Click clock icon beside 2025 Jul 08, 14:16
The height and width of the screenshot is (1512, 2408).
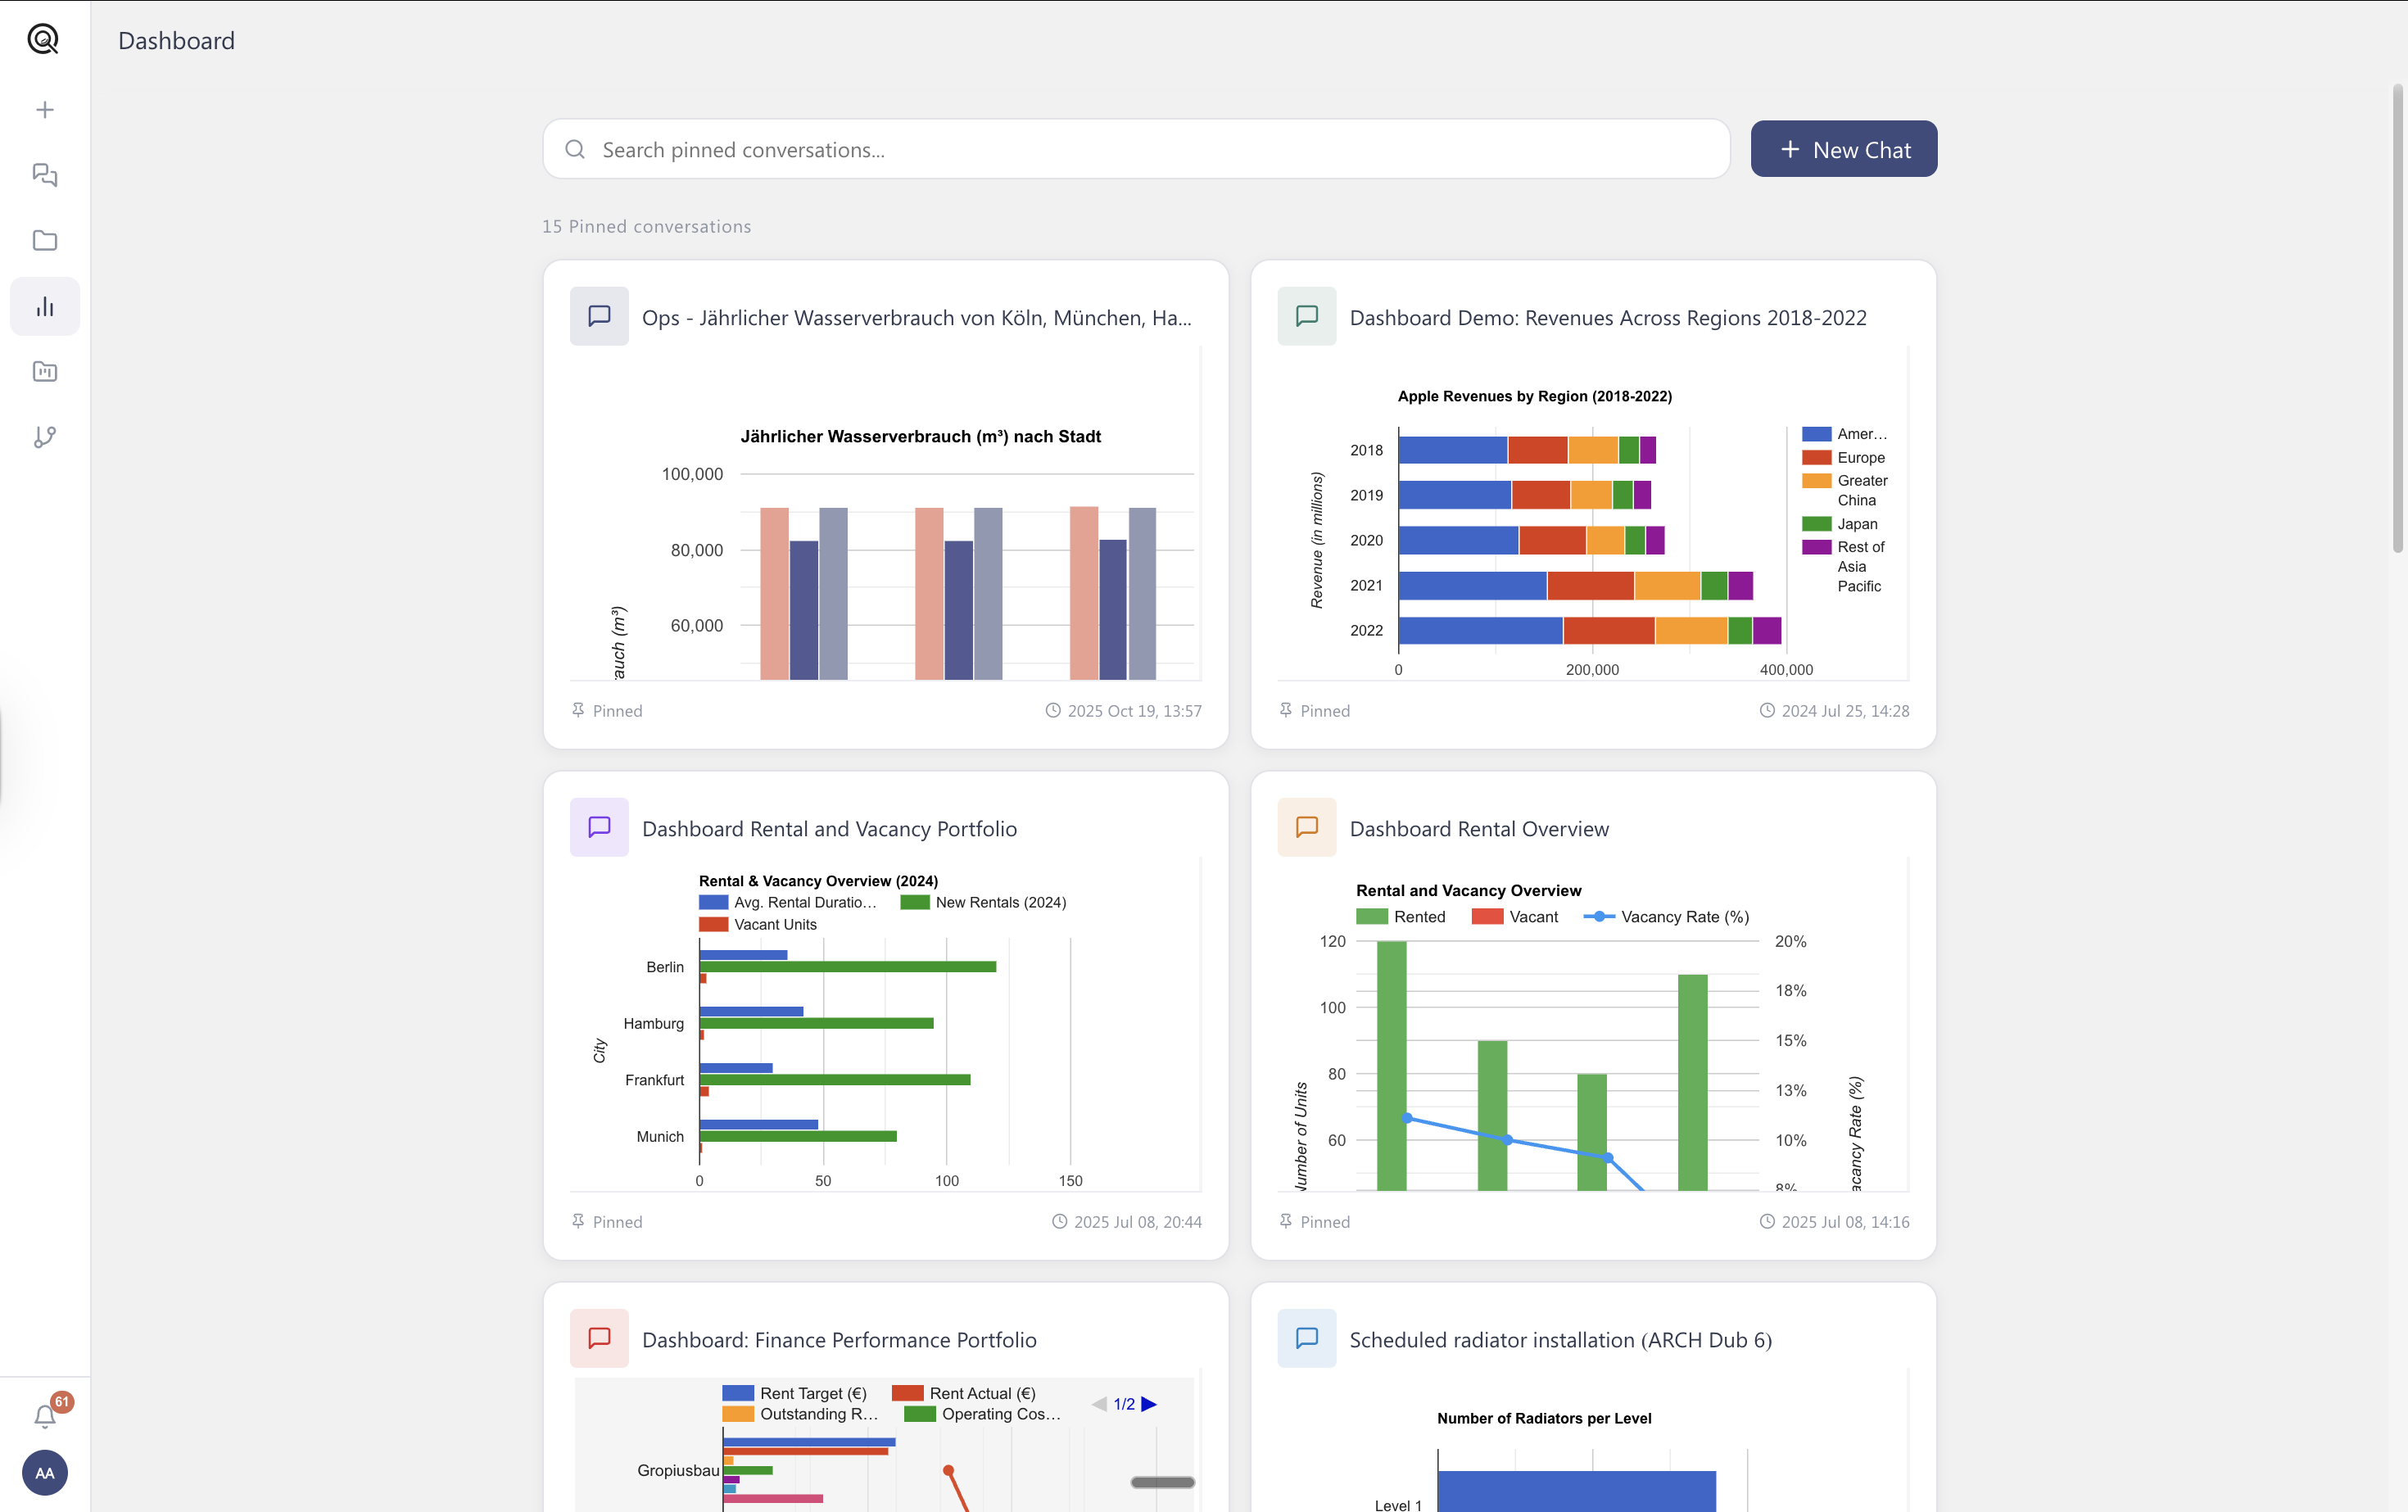(x=1767, y=1221)
